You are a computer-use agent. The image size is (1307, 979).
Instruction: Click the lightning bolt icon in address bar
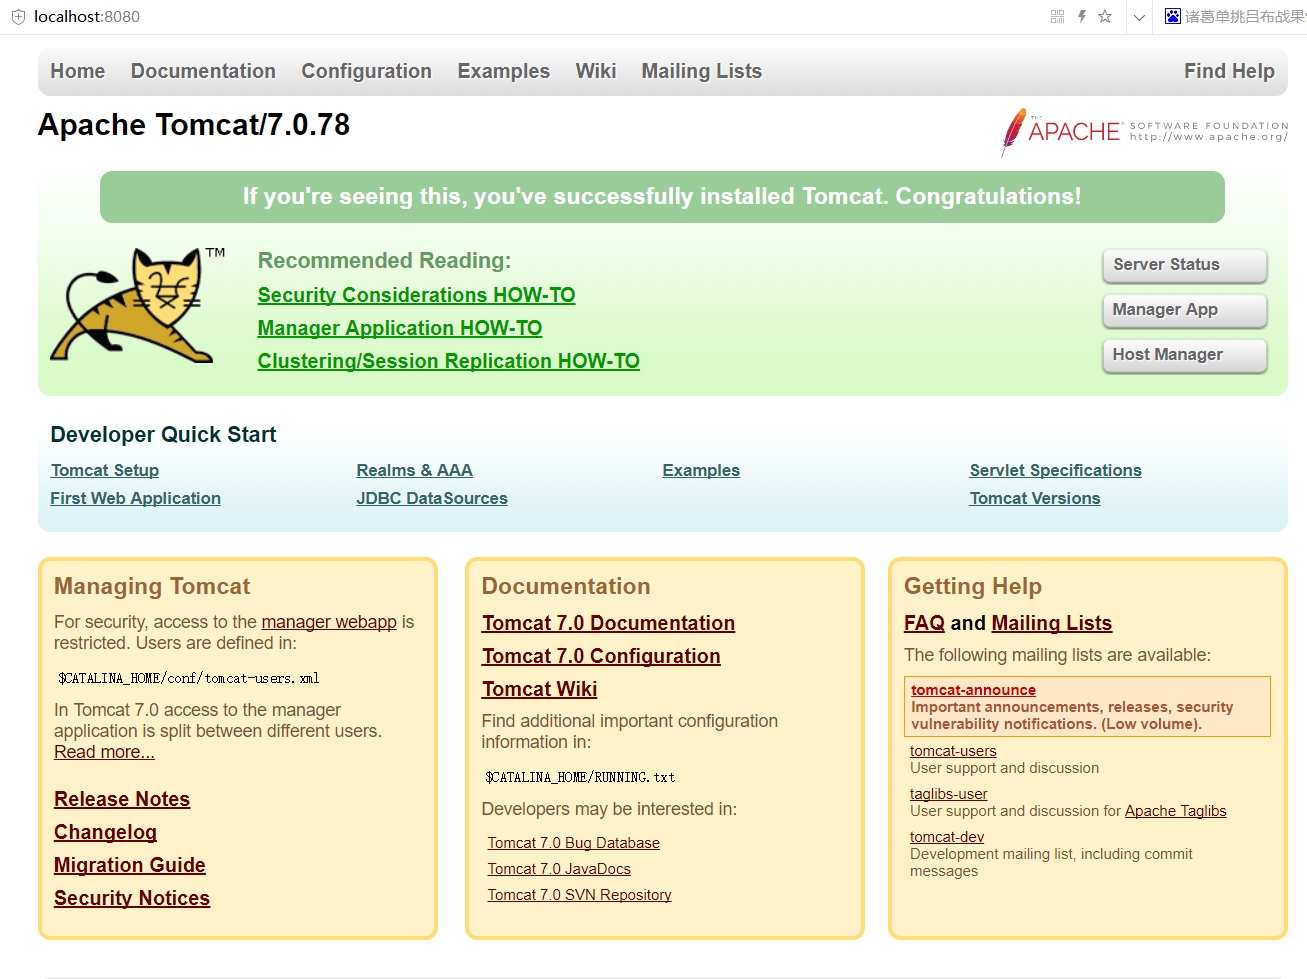1082,16
